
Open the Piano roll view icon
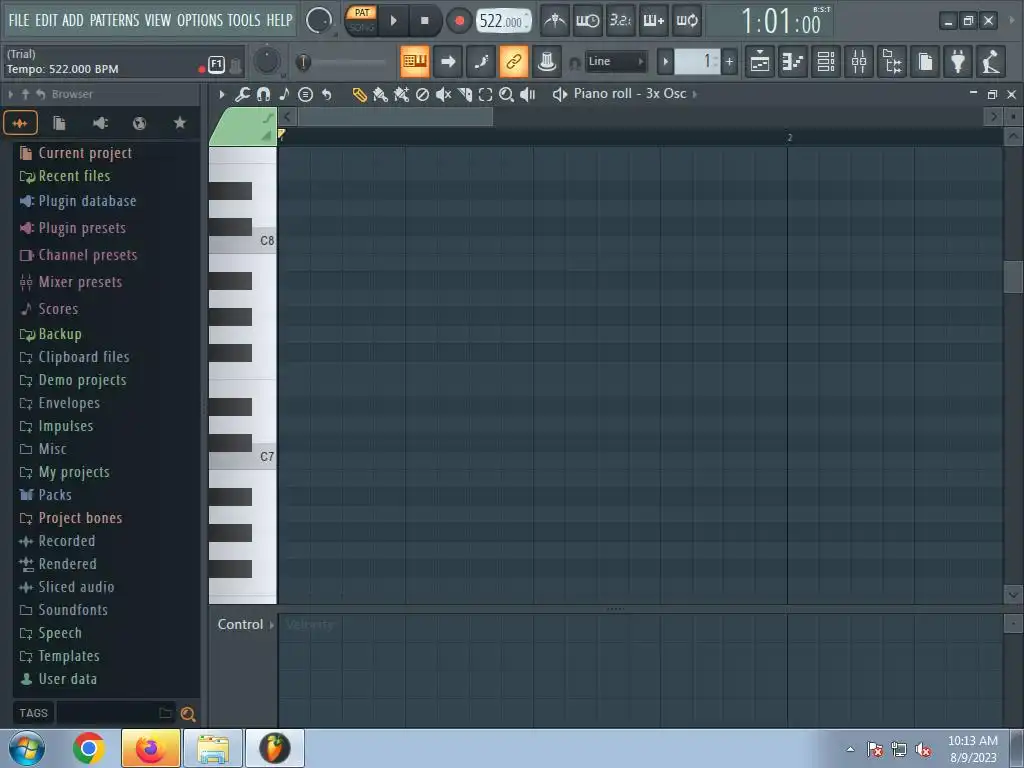coord(793,62)
